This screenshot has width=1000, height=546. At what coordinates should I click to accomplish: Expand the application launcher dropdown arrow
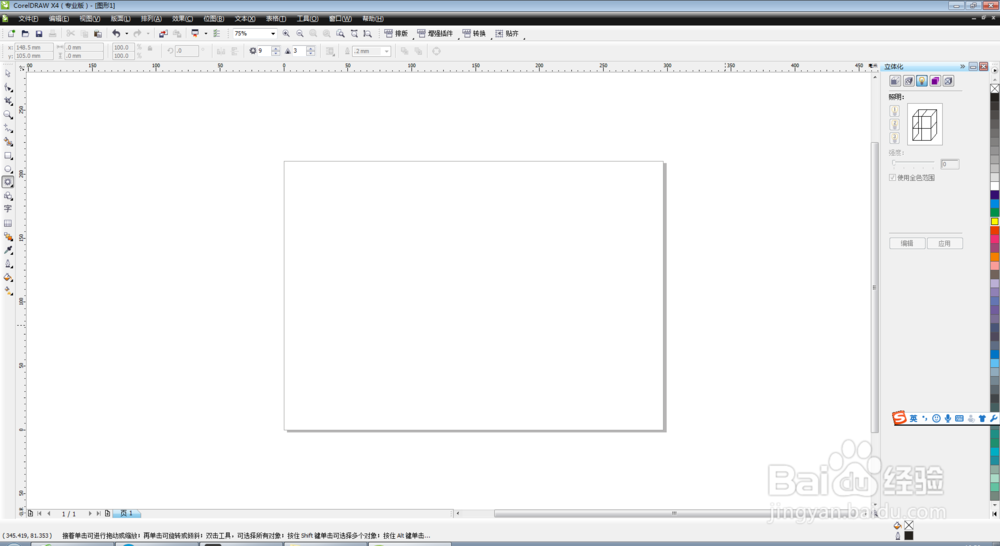pyautogui.click(x=205, y=33)
